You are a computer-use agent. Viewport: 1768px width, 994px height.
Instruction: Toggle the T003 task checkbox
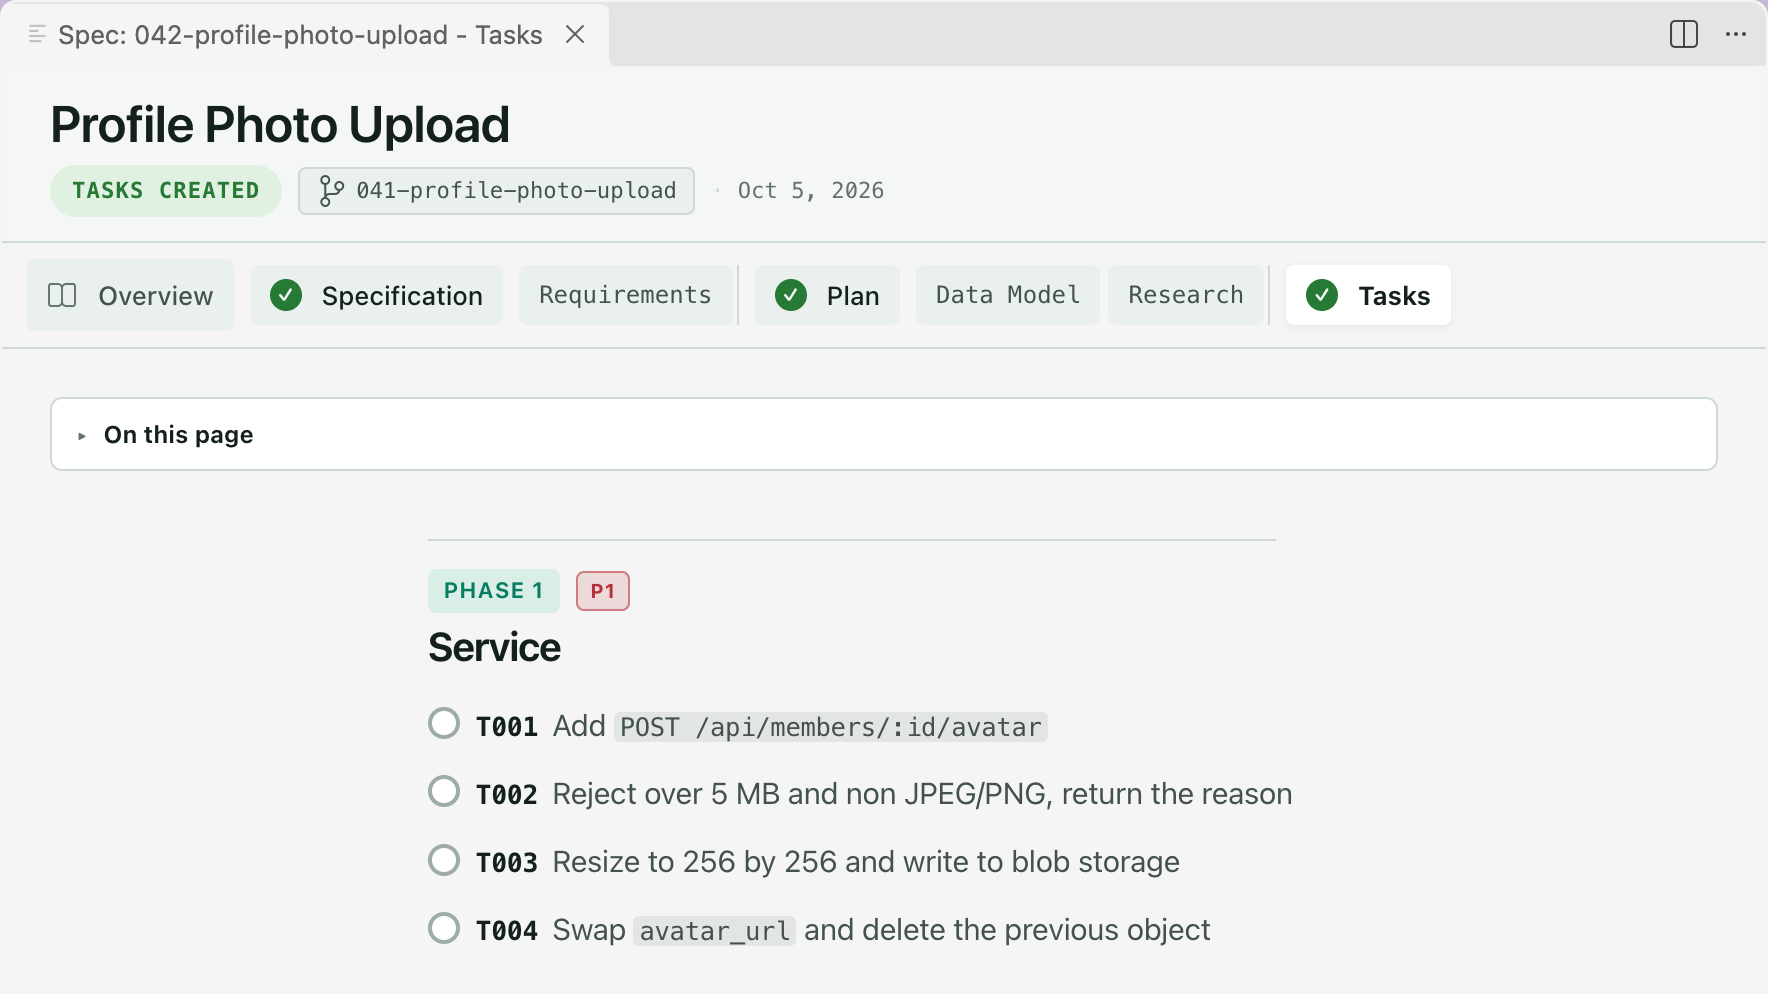click(444, 860)
